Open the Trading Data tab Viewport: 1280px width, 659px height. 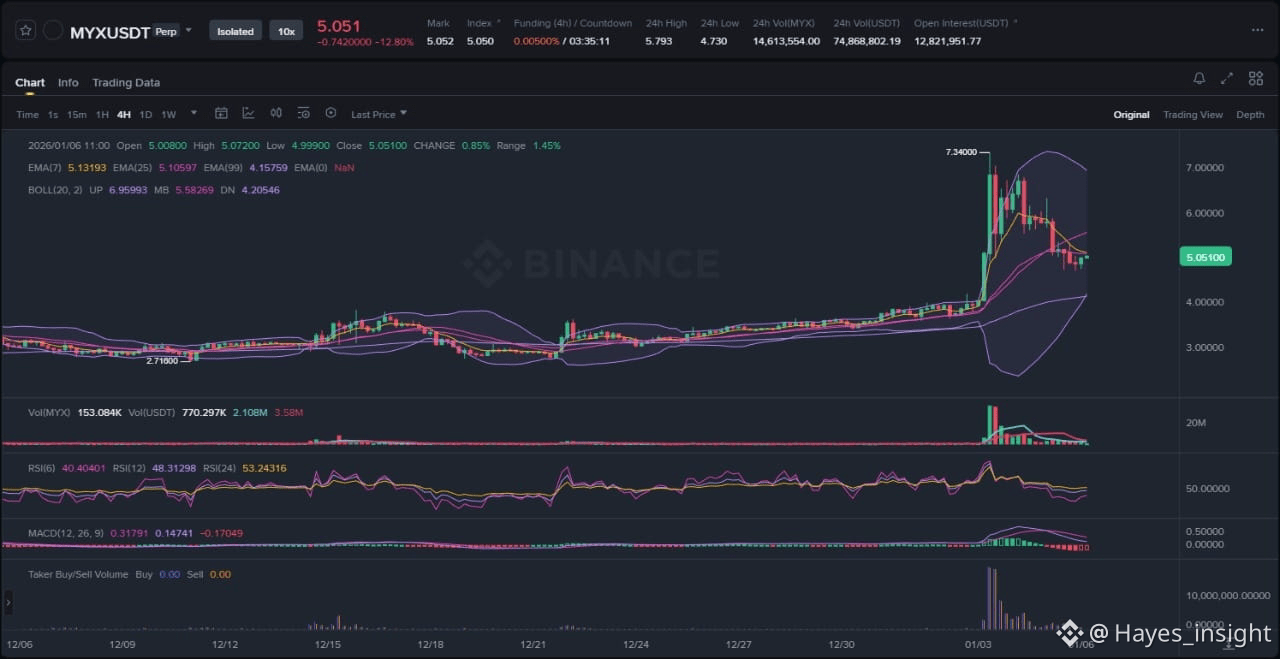coord(126,83)
